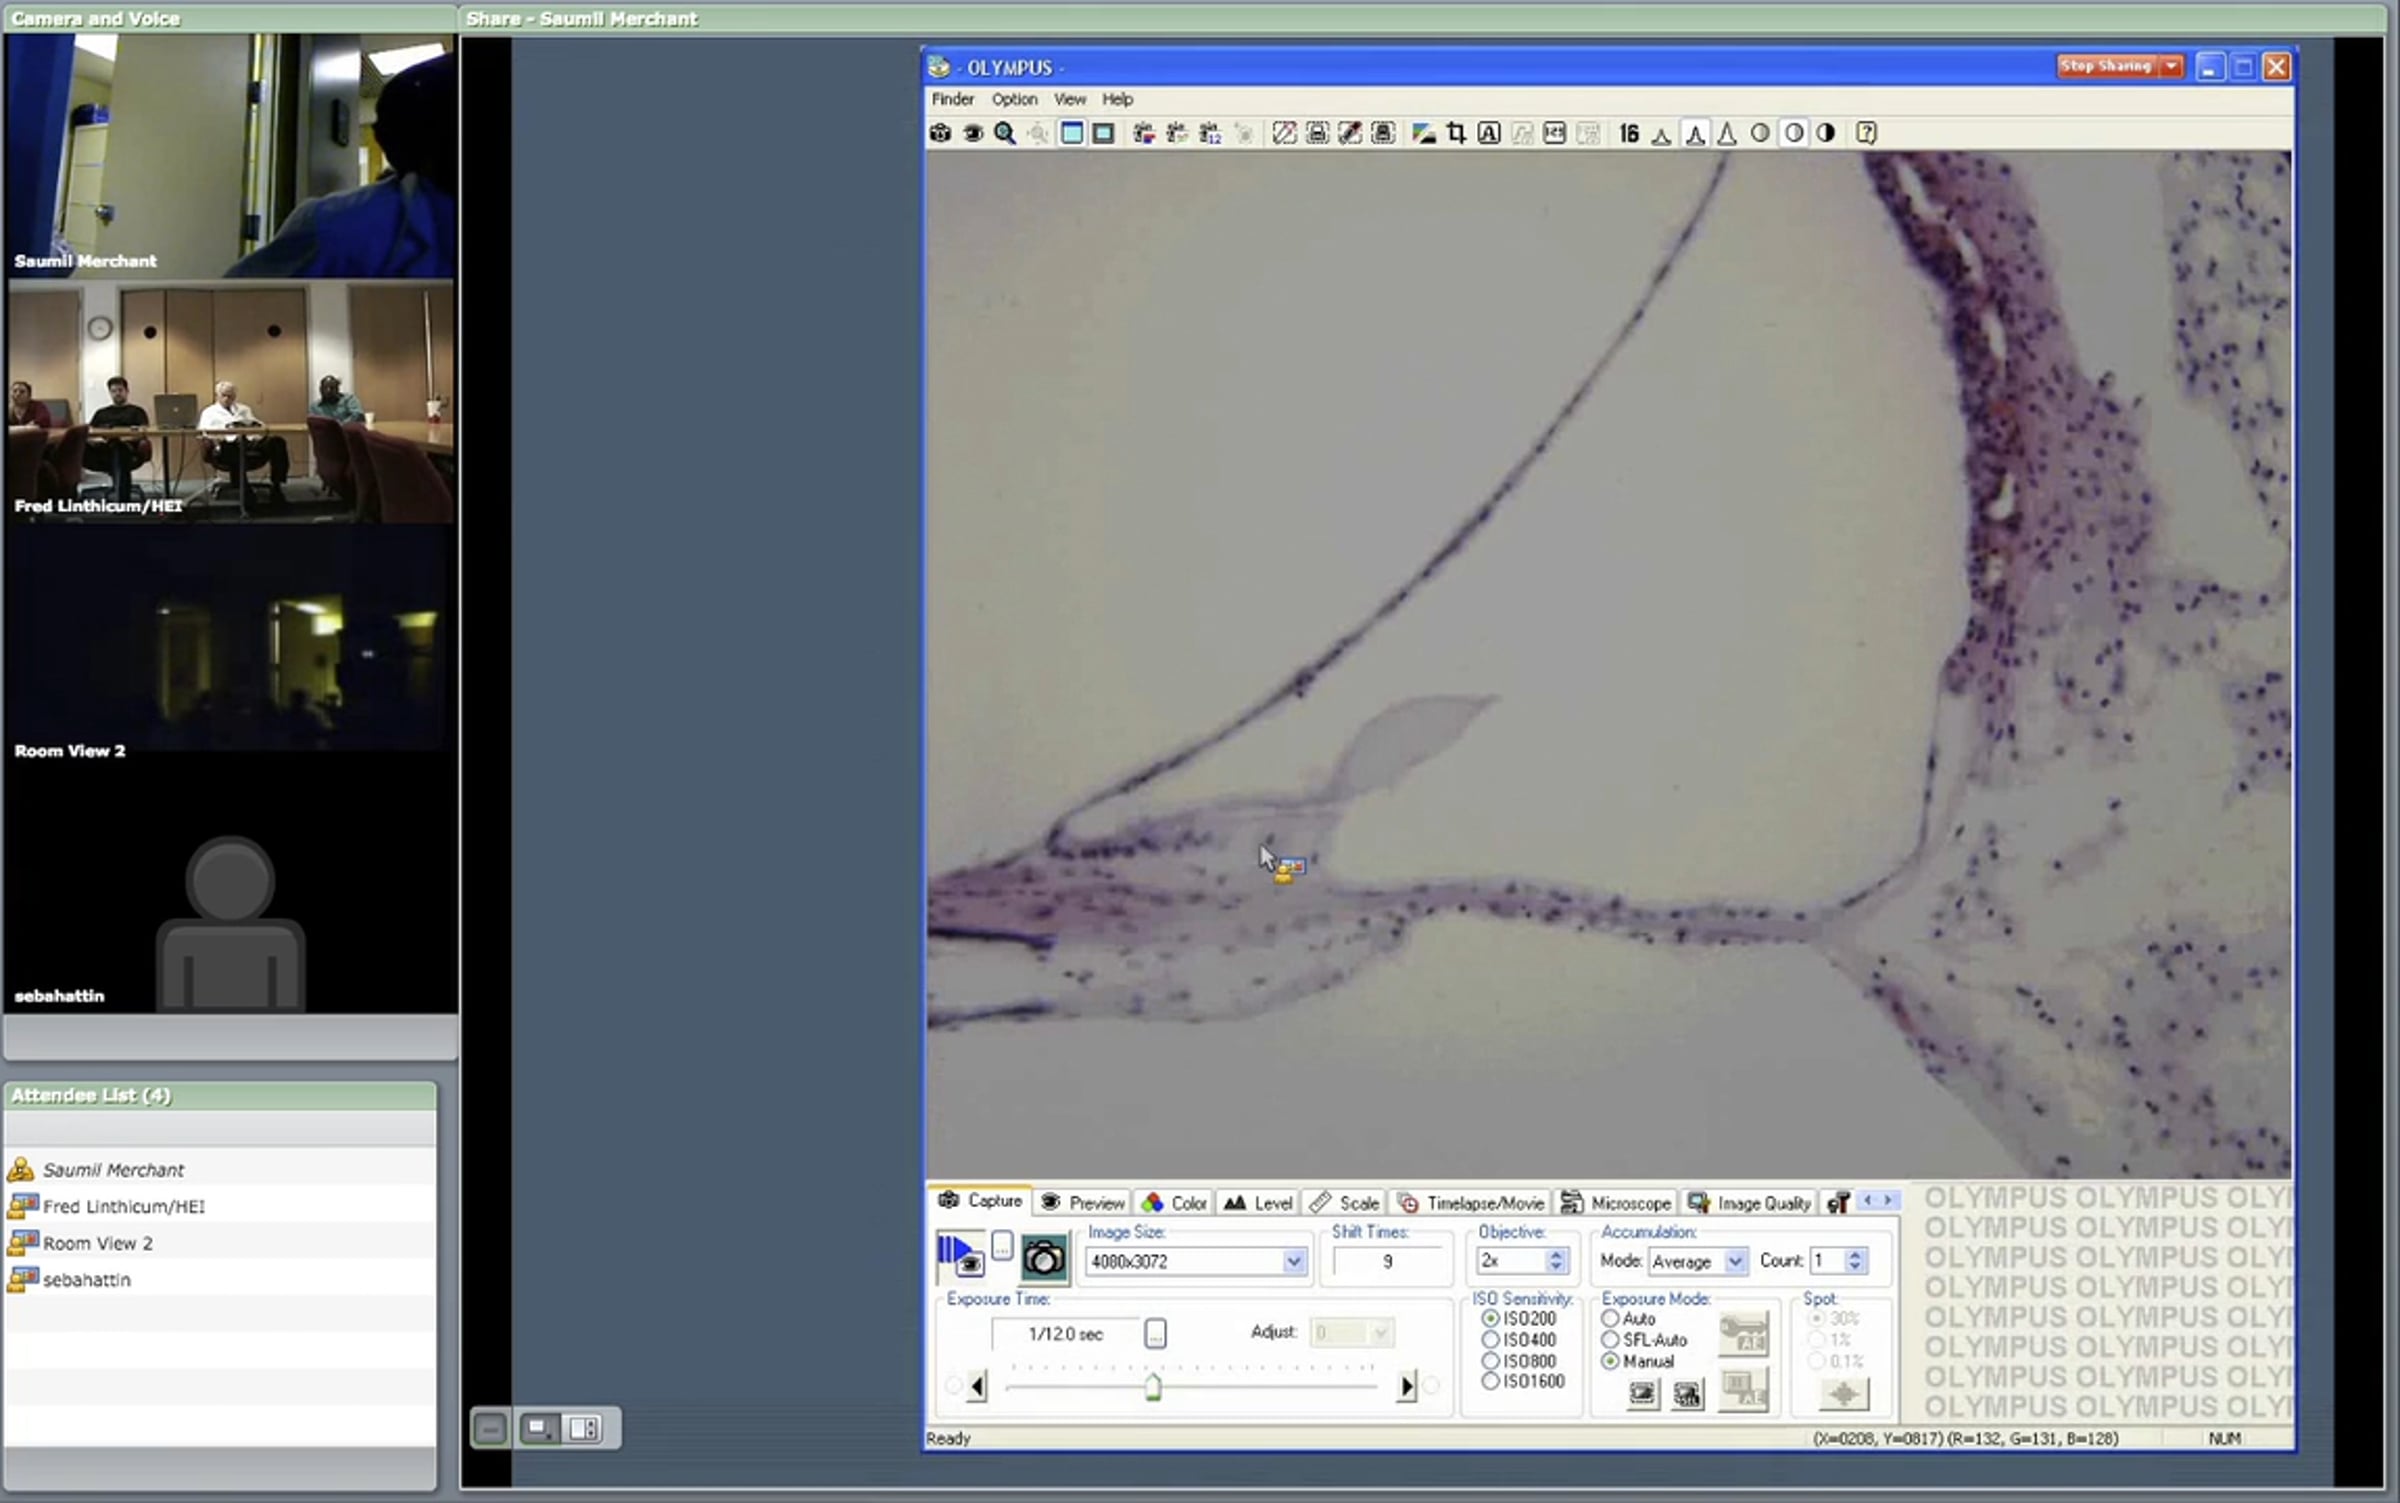This screenshot has width=2400, height=1503.
Task: Click the dashed box with diagonal line icon
Action: 1284,133
